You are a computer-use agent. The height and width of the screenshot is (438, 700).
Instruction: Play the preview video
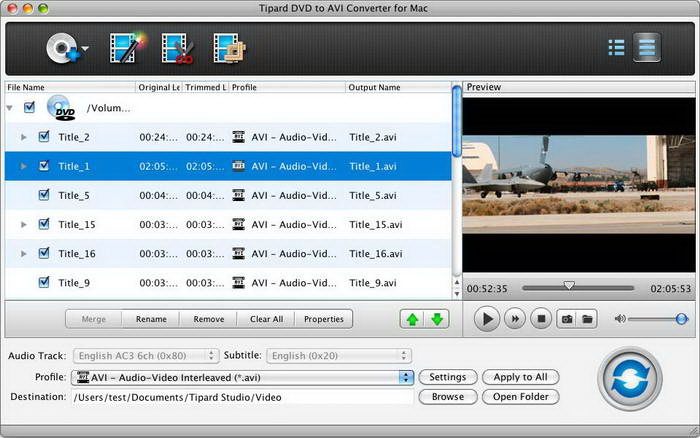pyautogui.click(x=487, y=319)
